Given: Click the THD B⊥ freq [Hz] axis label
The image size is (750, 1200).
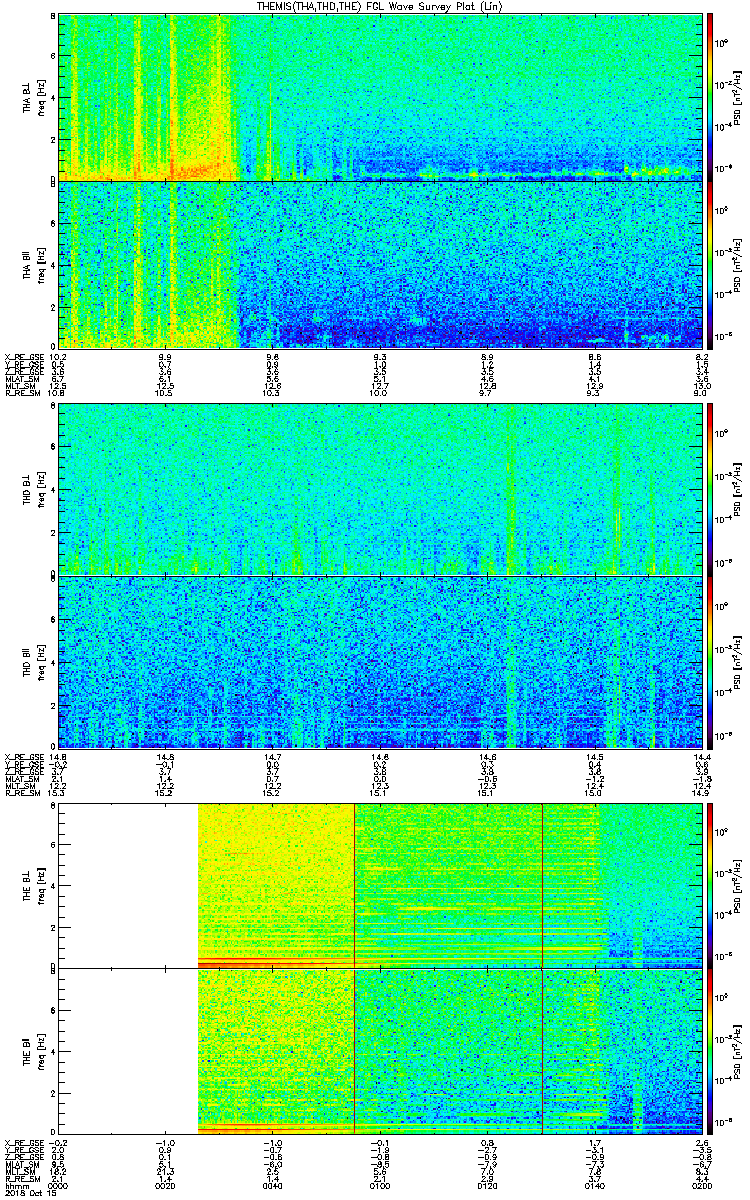Looking at the screenshot, I should point(34,489).
